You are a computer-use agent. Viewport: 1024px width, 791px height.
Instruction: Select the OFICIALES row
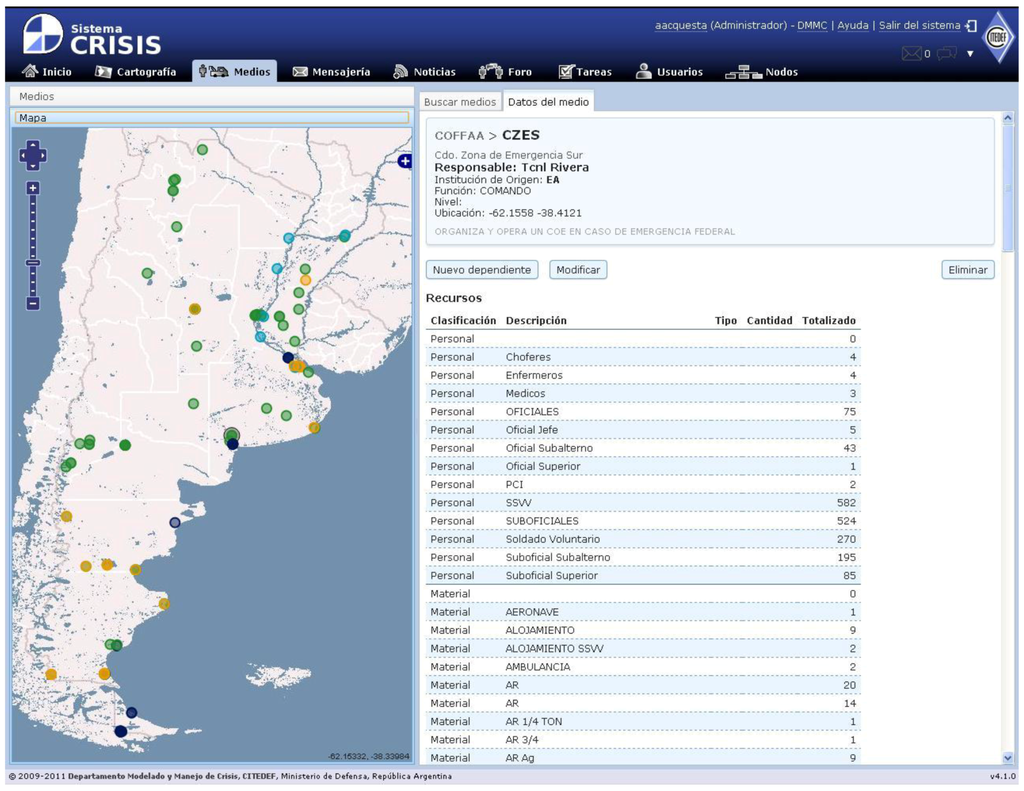(643, 412)
